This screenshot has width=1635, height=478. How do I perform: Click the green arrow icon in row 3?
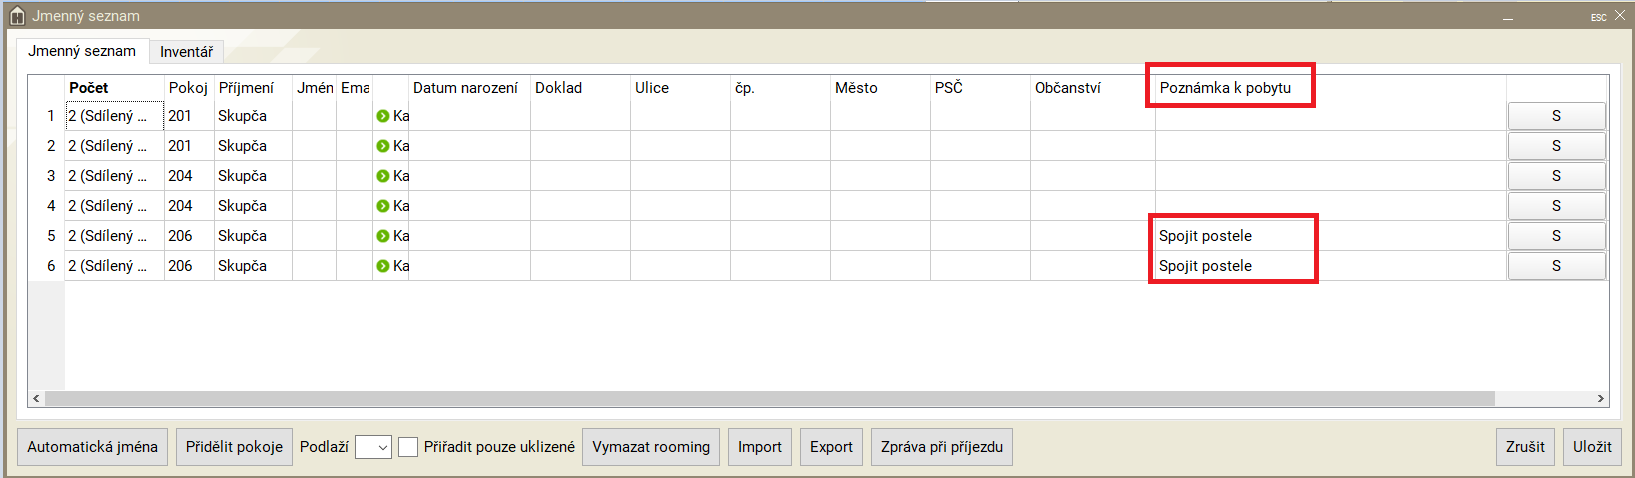[383, 176]
